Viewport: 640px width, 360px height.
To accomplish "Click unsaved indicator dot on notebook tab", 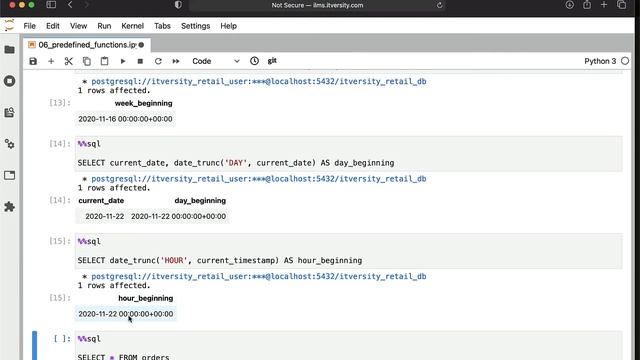I will pos(141,45).
